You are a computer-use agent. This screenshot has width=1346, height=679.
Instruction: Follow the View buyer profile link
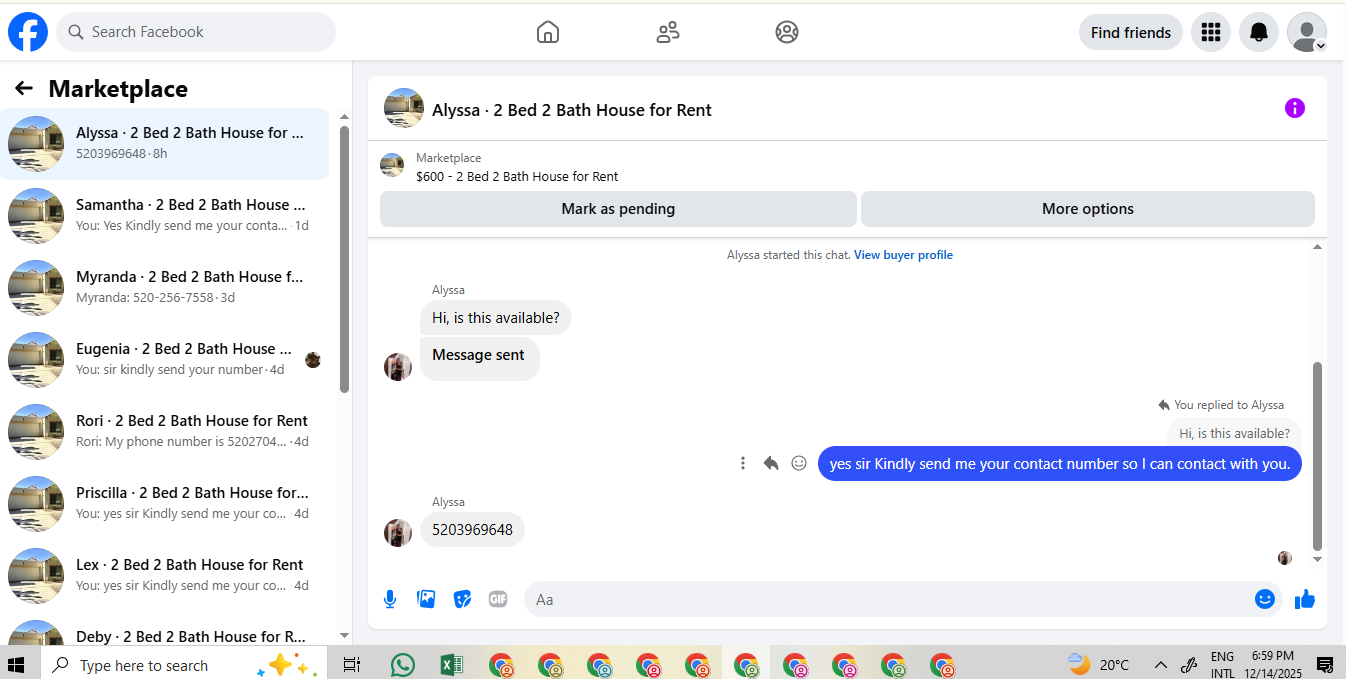[903, 255]
